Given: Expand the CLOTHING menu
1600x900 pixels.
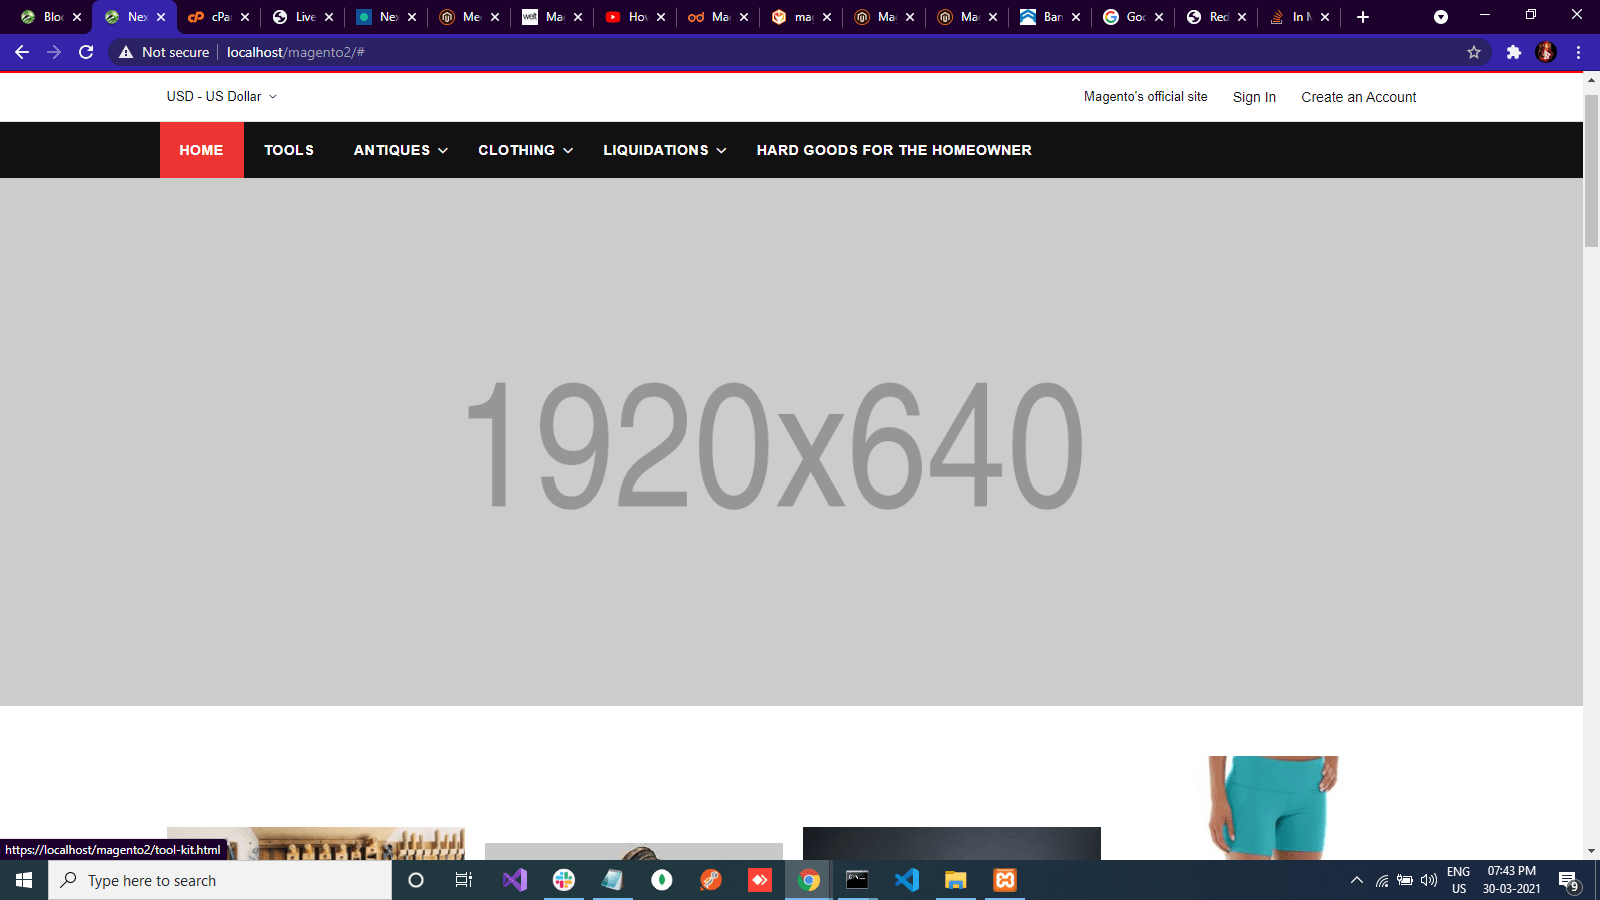Looking at the screenshot, I should [524, 150].
